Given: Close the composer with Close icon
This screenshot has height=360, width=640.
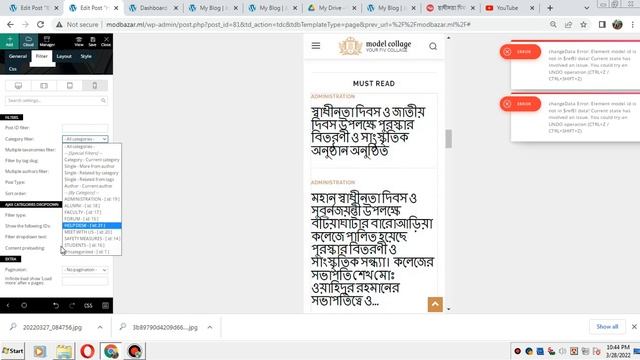Looking at the screenshot, I should click(106, 41).
